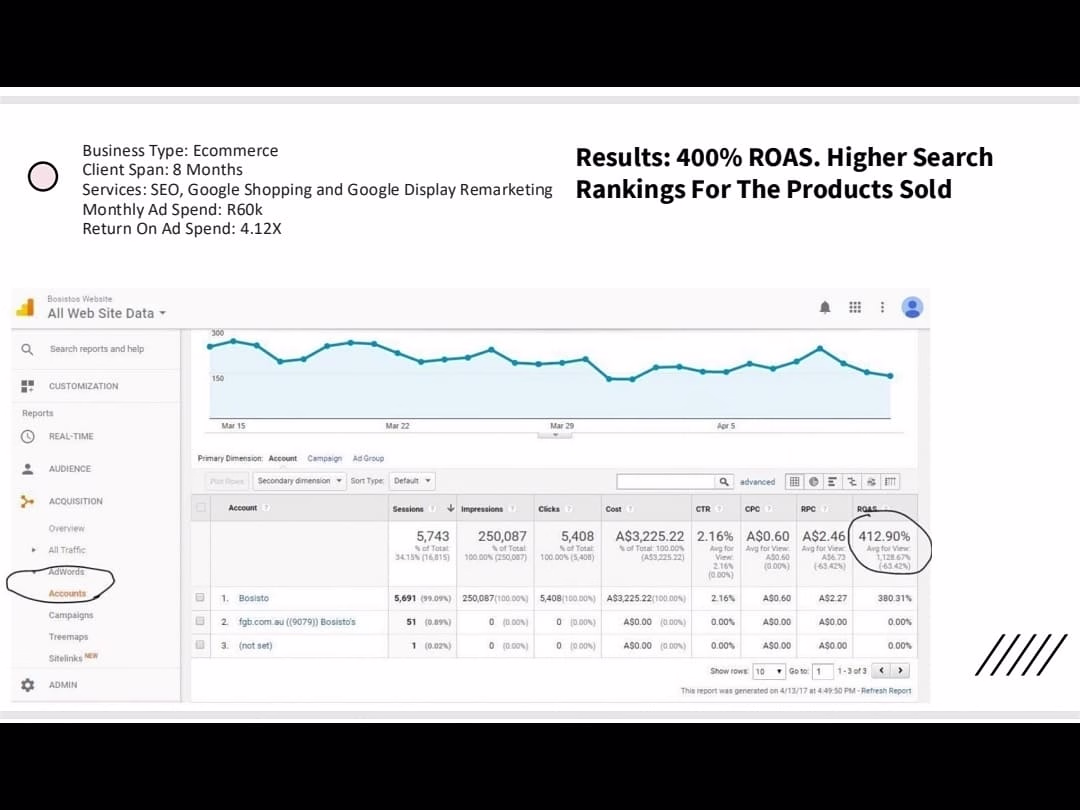Switch to Performance bar view
This screenshot has height=810, width=1080.
pos(832,481)
